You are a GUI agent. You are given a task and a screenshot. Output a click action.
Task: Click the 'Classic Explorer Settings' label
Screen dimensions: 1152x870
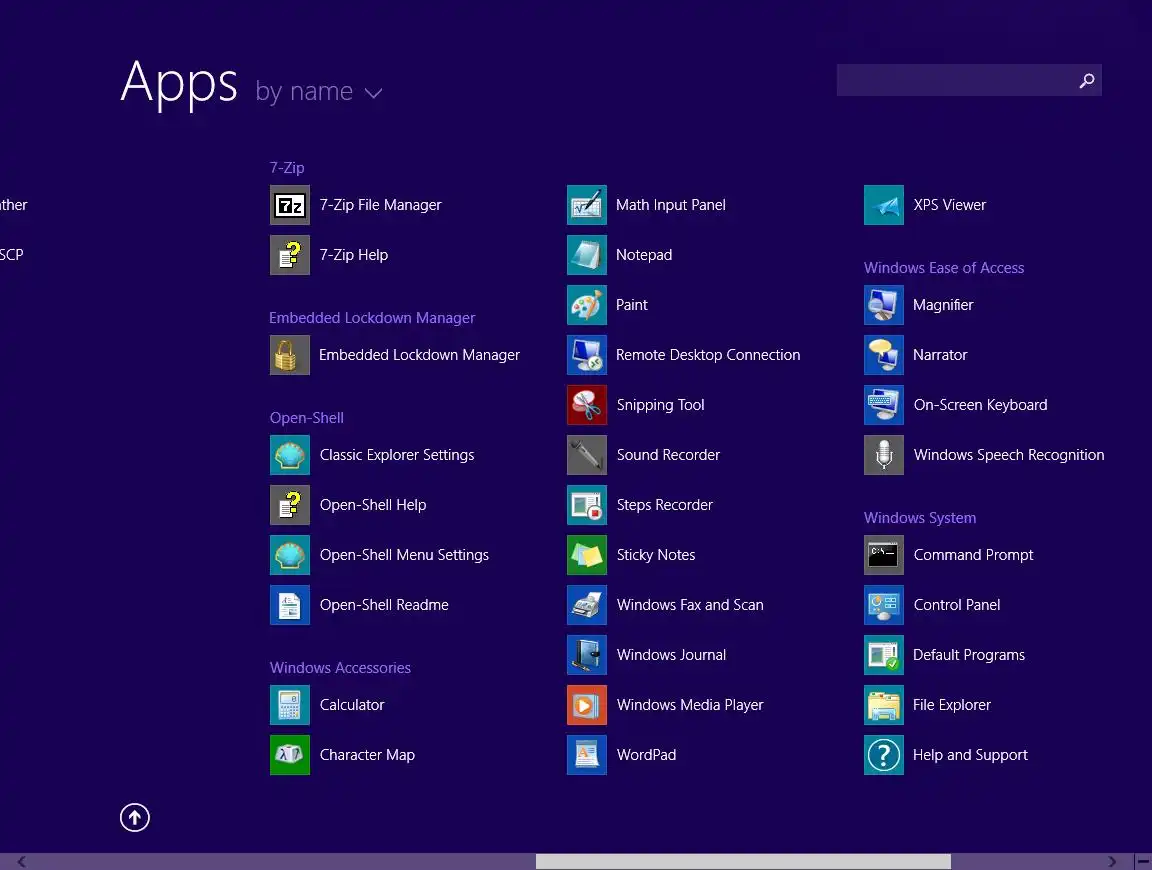pyautogui.click(x=397, y=455)
